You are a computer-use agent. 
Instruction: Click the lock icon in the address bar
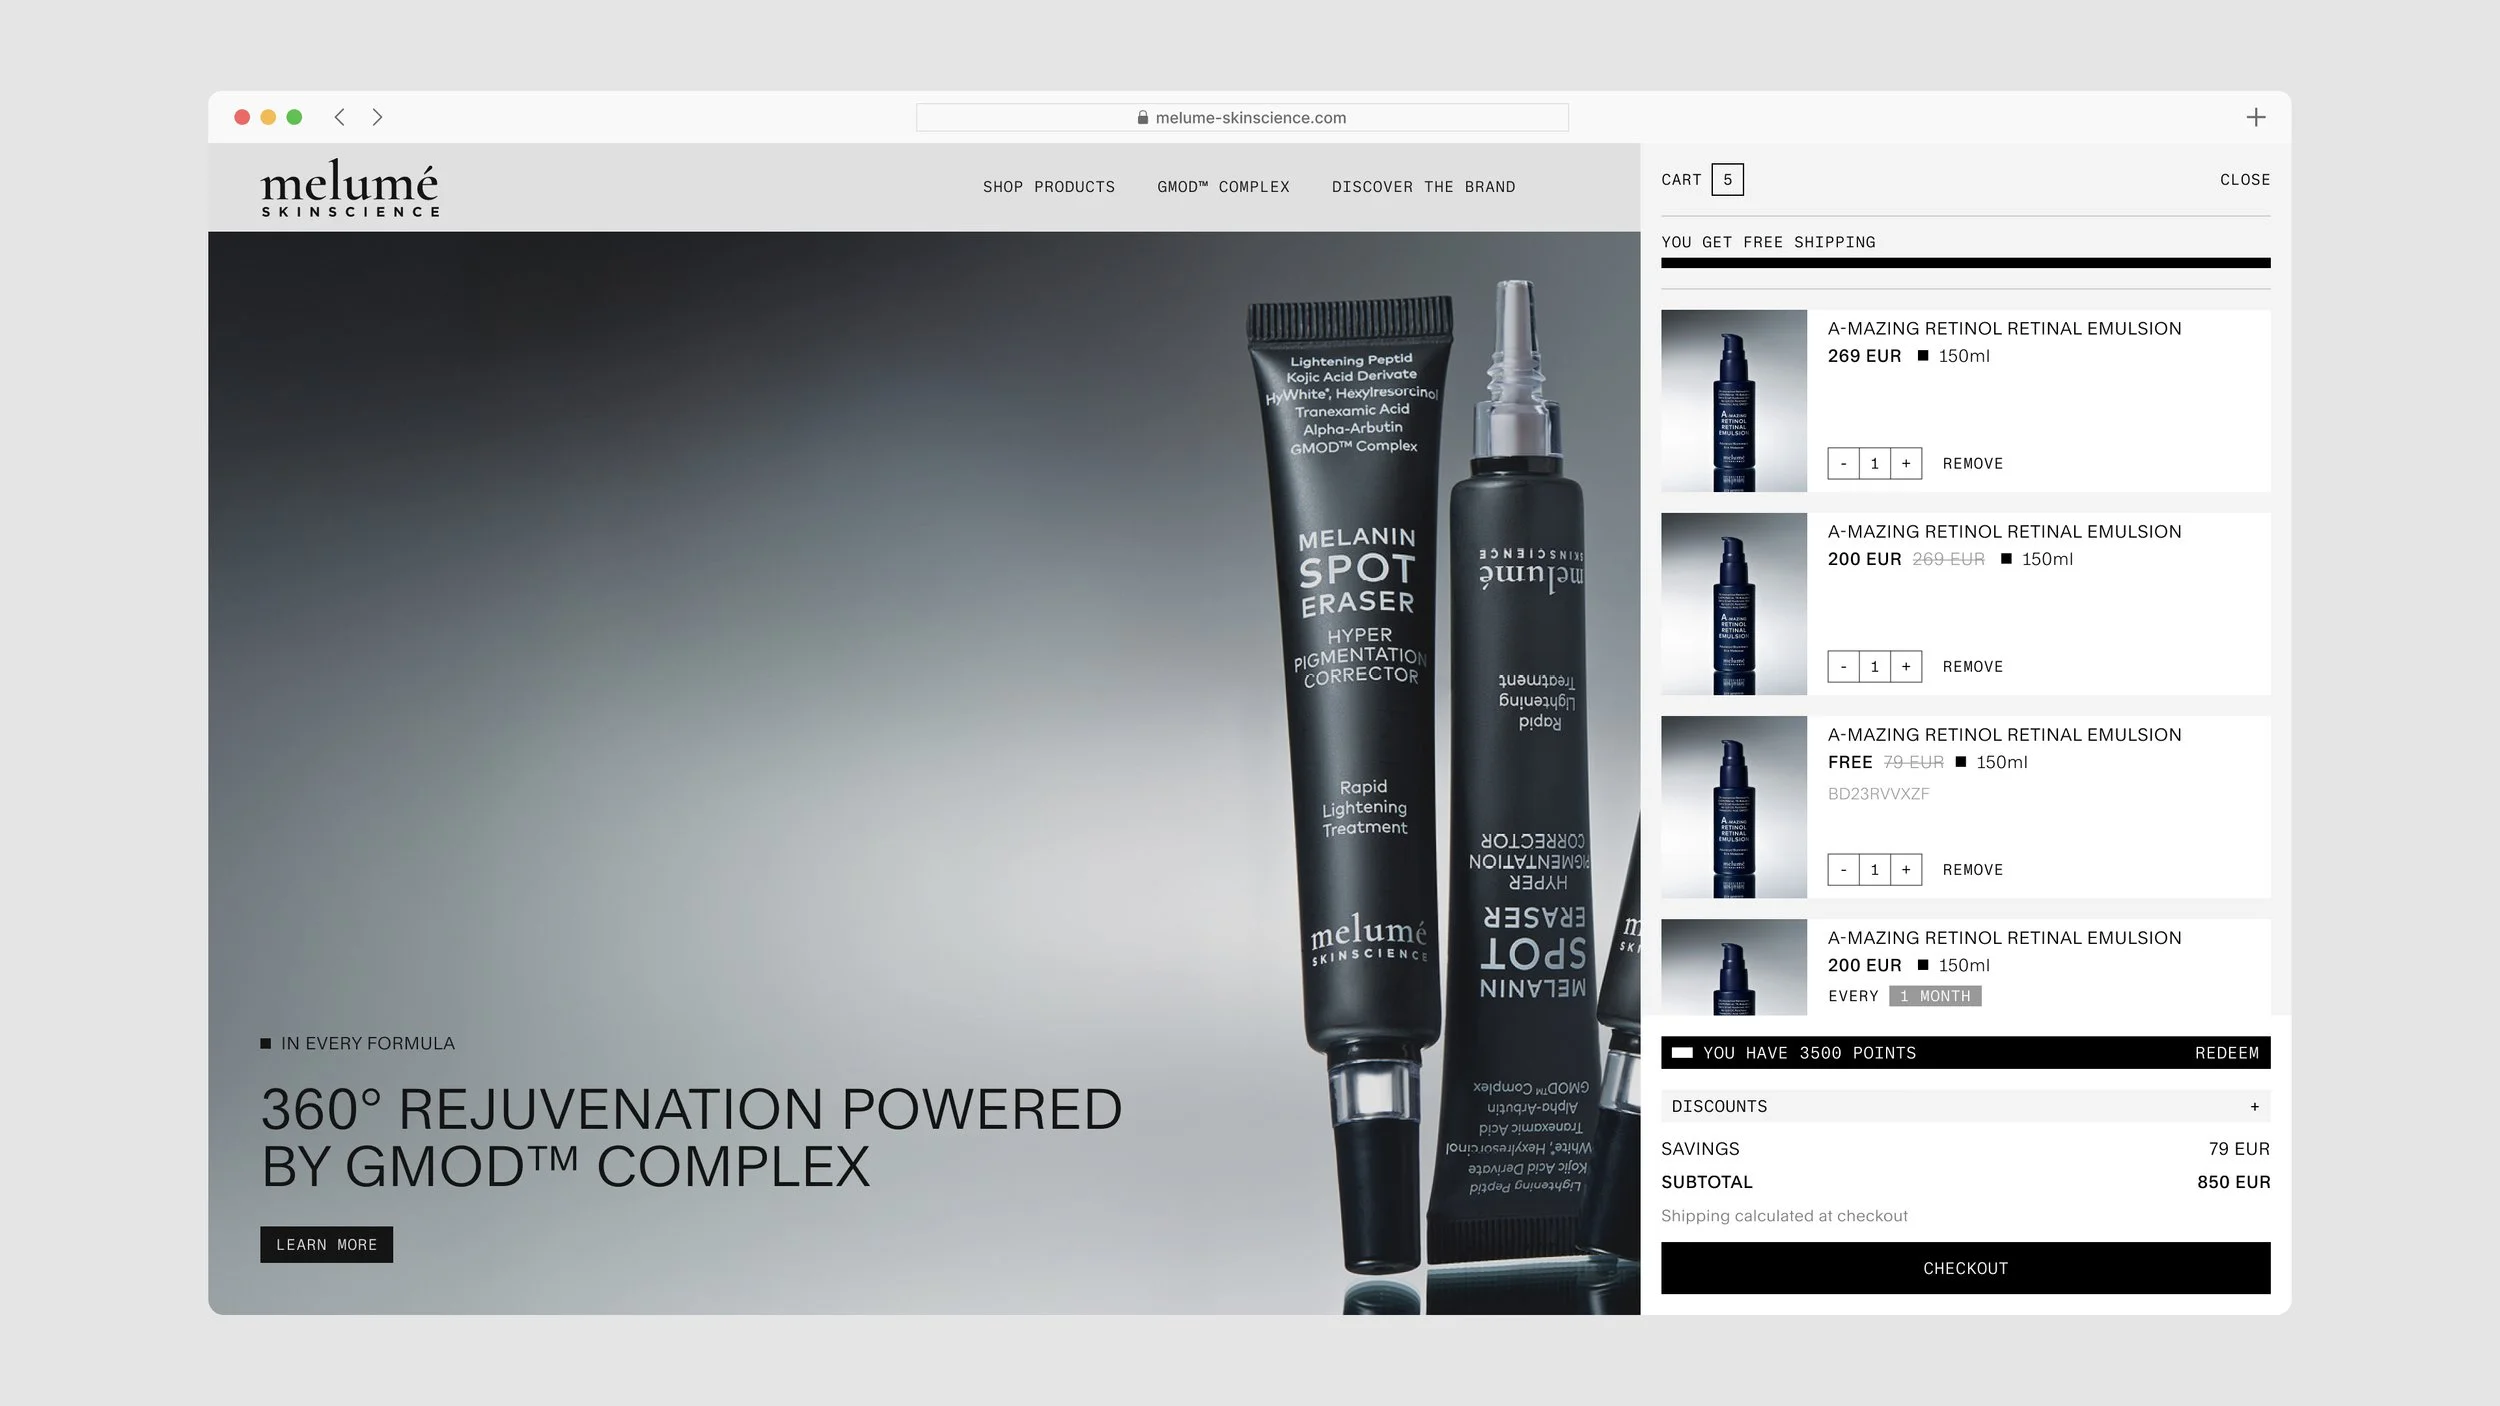[x=1143, y=117]
